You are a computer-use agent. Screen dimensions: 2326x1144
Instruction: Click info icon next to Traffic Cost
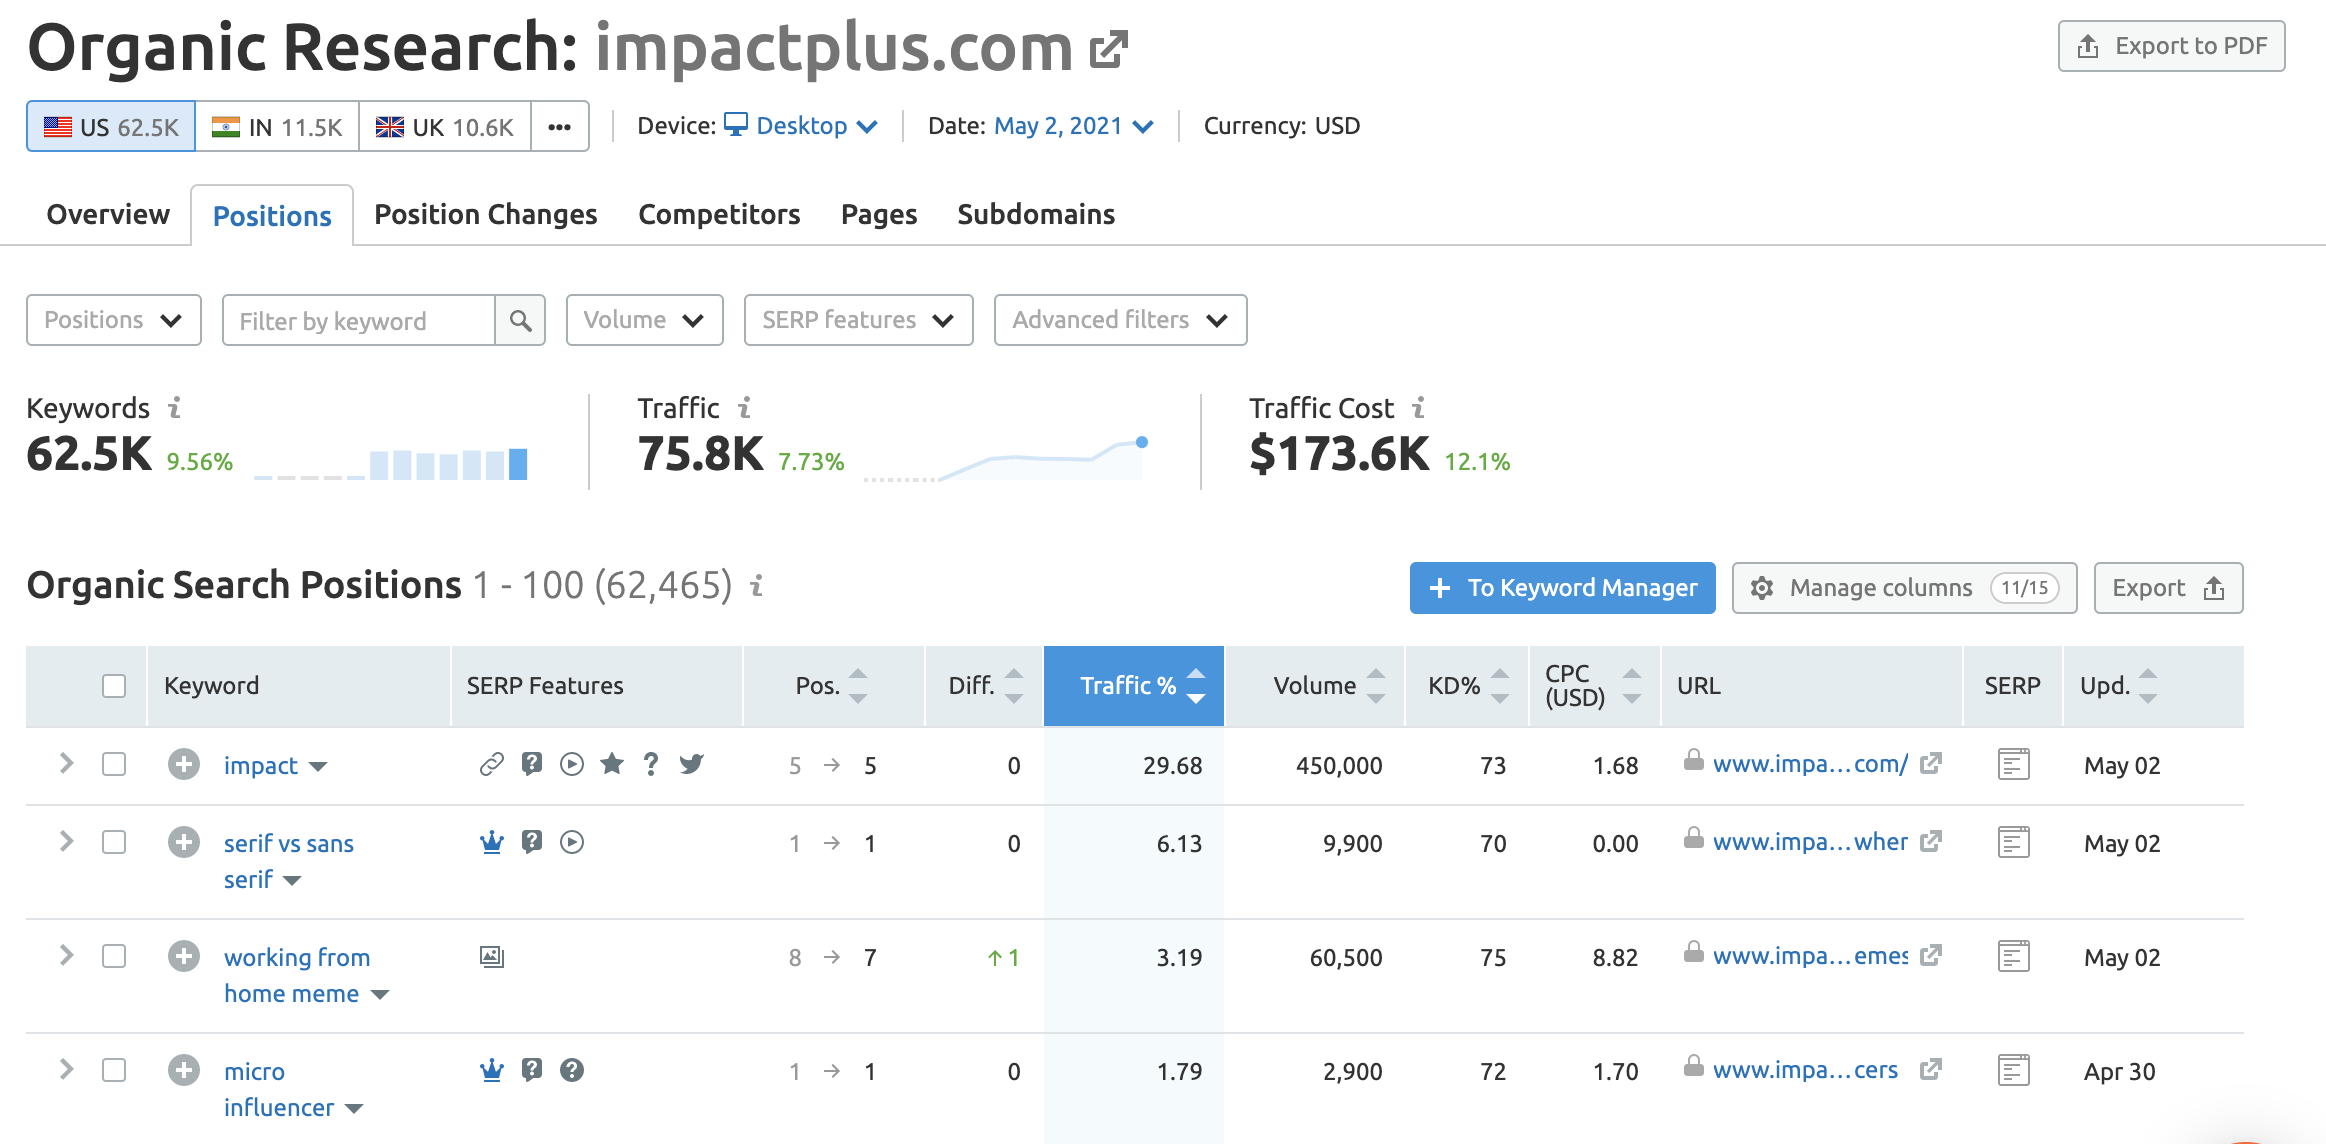click(x=1418, y=408)
